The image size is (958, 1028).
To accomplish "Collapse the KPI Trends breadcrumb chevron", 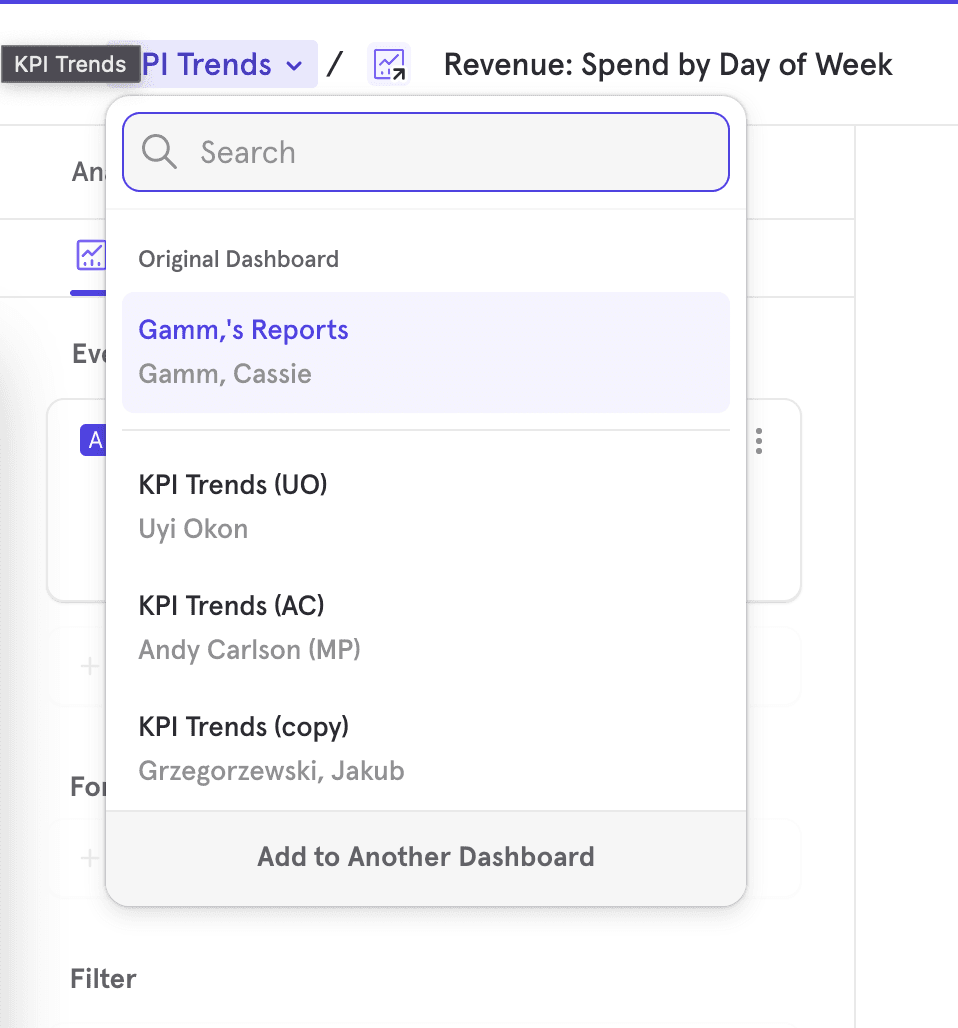I will coord(294,66).
